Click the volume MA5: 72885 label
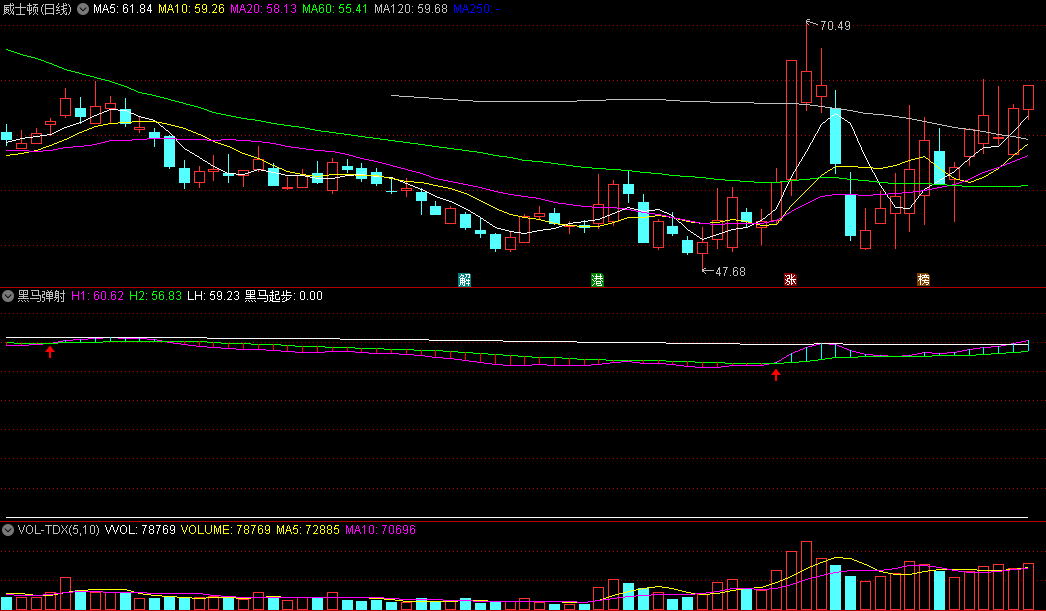 pos(308,530)
